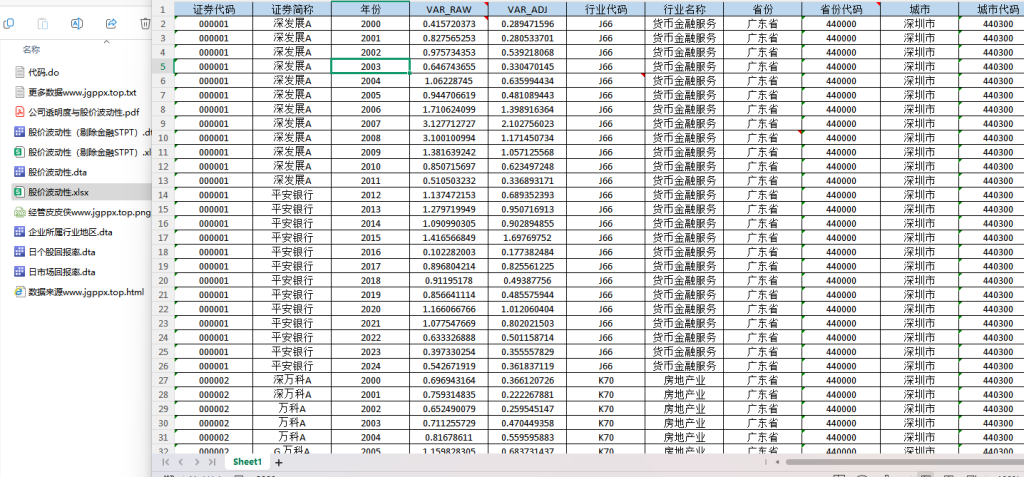Select row header number 27

tap(163, 380)
